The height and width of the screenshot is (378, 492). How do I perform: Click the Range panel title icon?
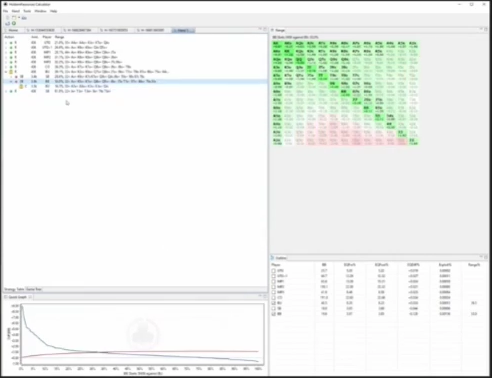(272, 30)
